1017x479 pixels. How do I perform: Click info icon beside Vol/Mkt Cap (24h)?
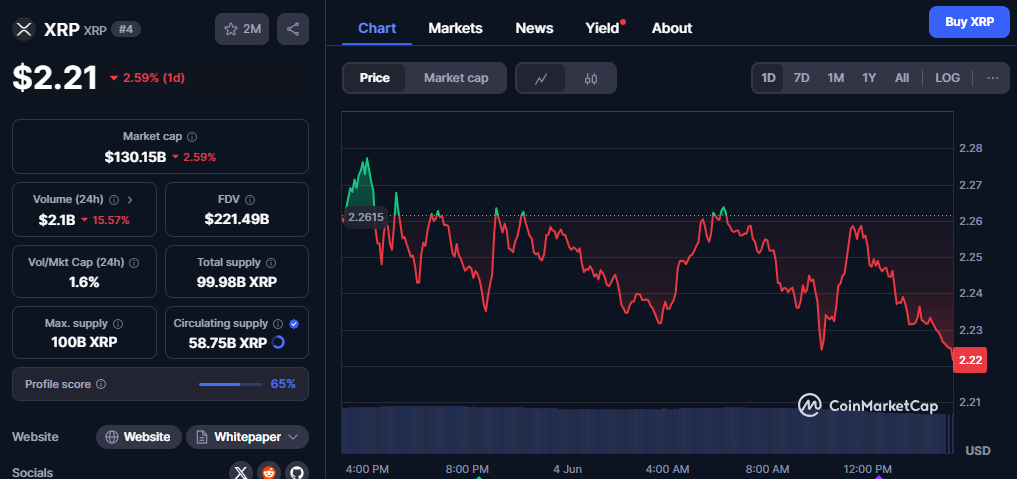(x=134, y=263)
